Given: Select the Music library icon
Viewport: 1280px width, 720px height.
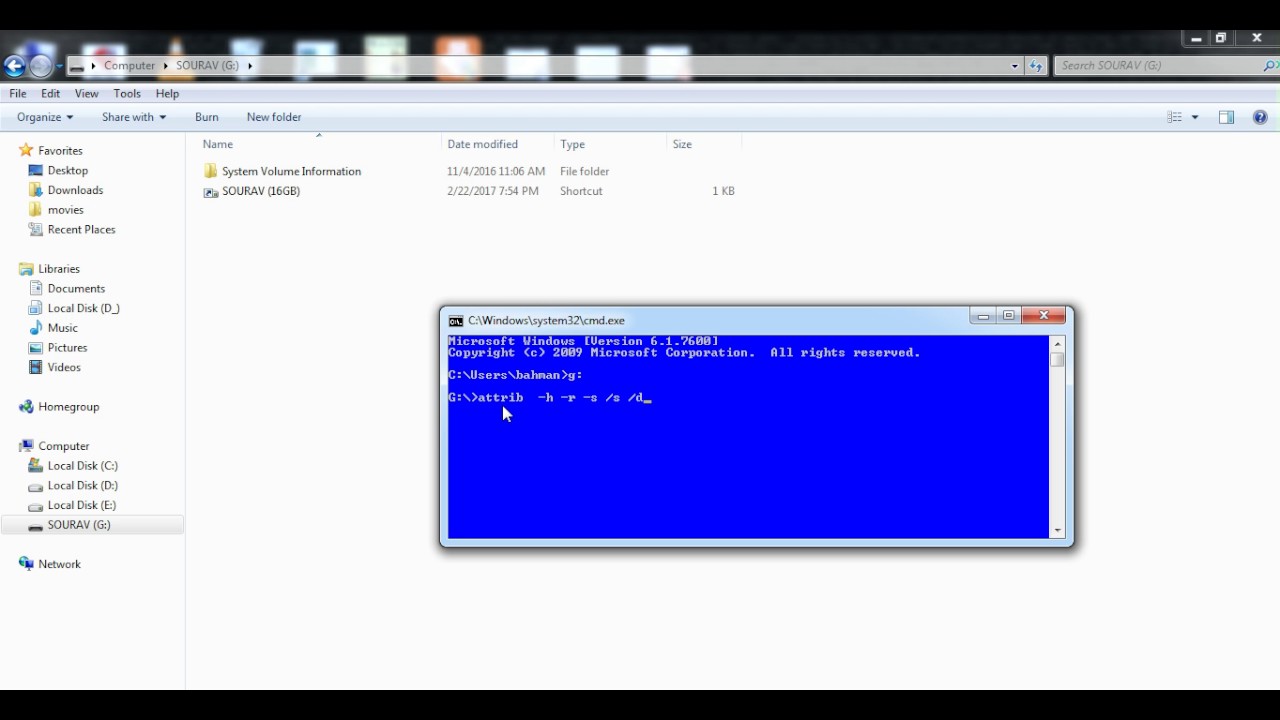Looking at the screenshot, I should pyautogui.click(x=36, y=328).
